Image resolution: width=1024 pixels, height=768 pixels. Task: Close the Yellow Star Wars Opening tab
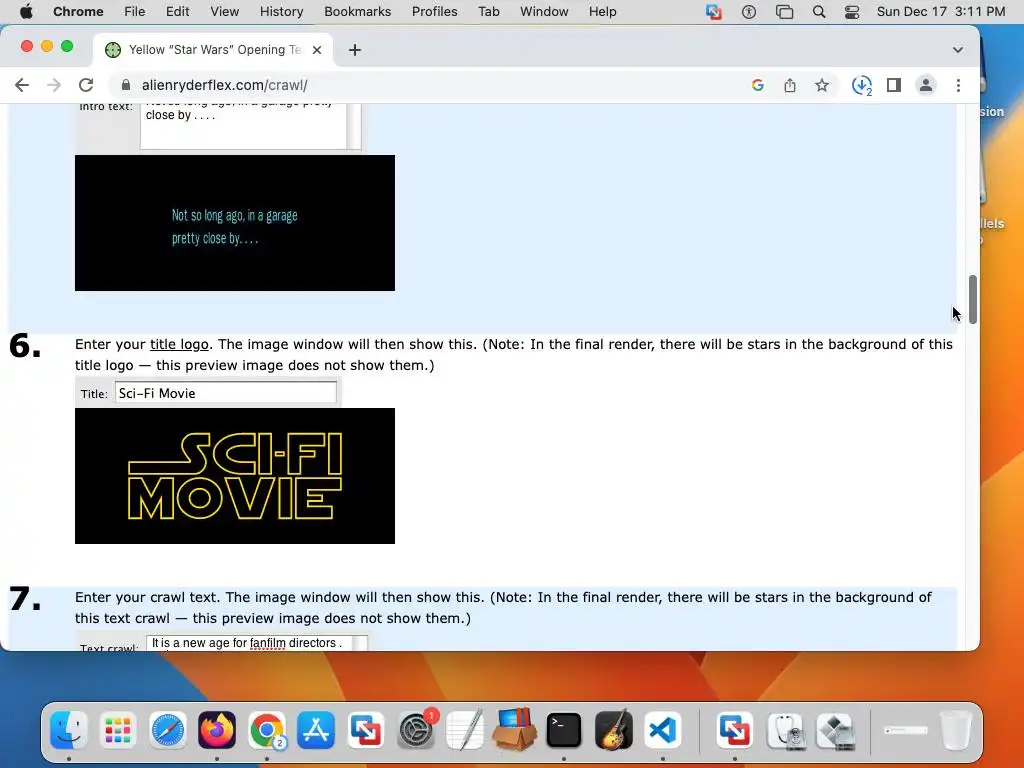click(x=317, y=50)
